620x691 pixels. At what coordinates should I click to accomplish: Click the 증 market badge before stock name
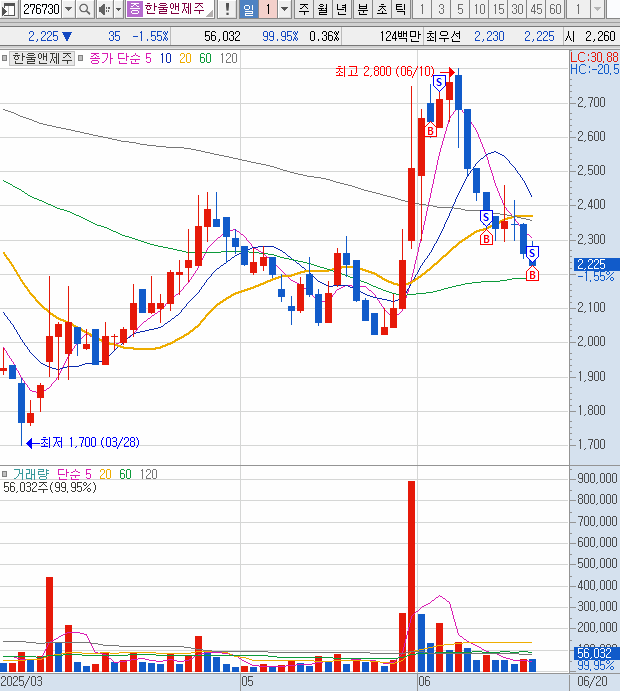click(x=134, y=10)
